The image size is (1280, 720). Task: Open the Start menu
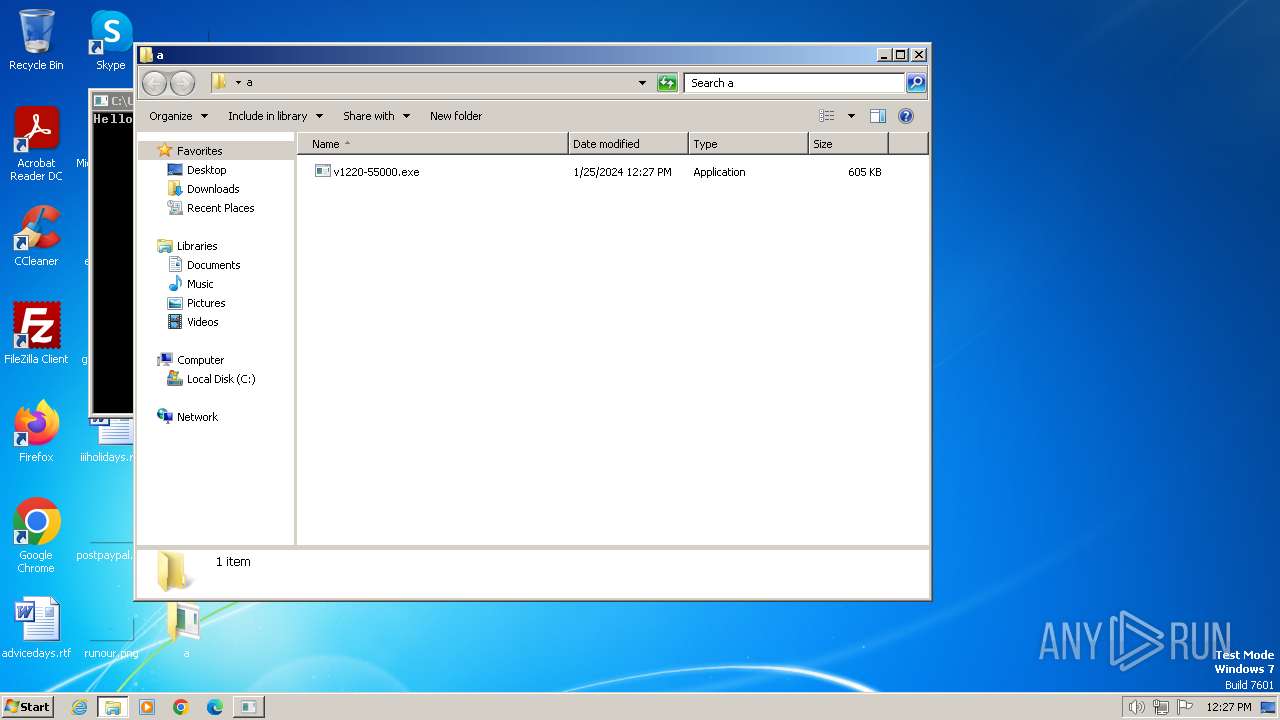[28, 706]
